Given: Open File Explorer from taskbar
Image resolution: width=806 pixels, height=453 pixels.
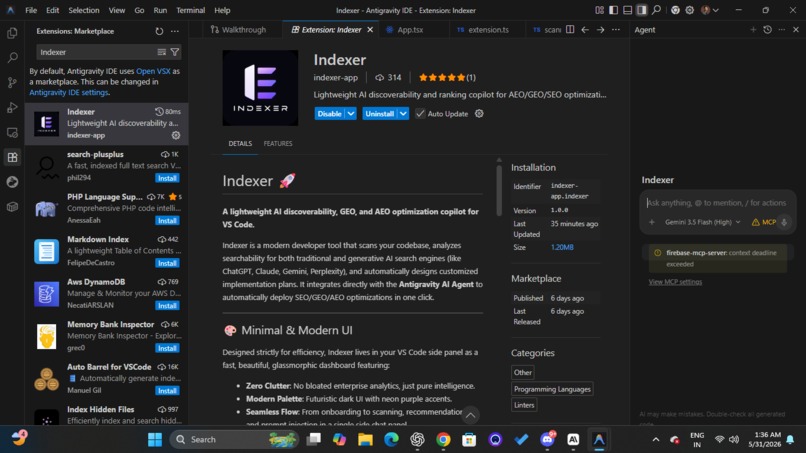Looking at the screenshot, I should click(365, 440).
